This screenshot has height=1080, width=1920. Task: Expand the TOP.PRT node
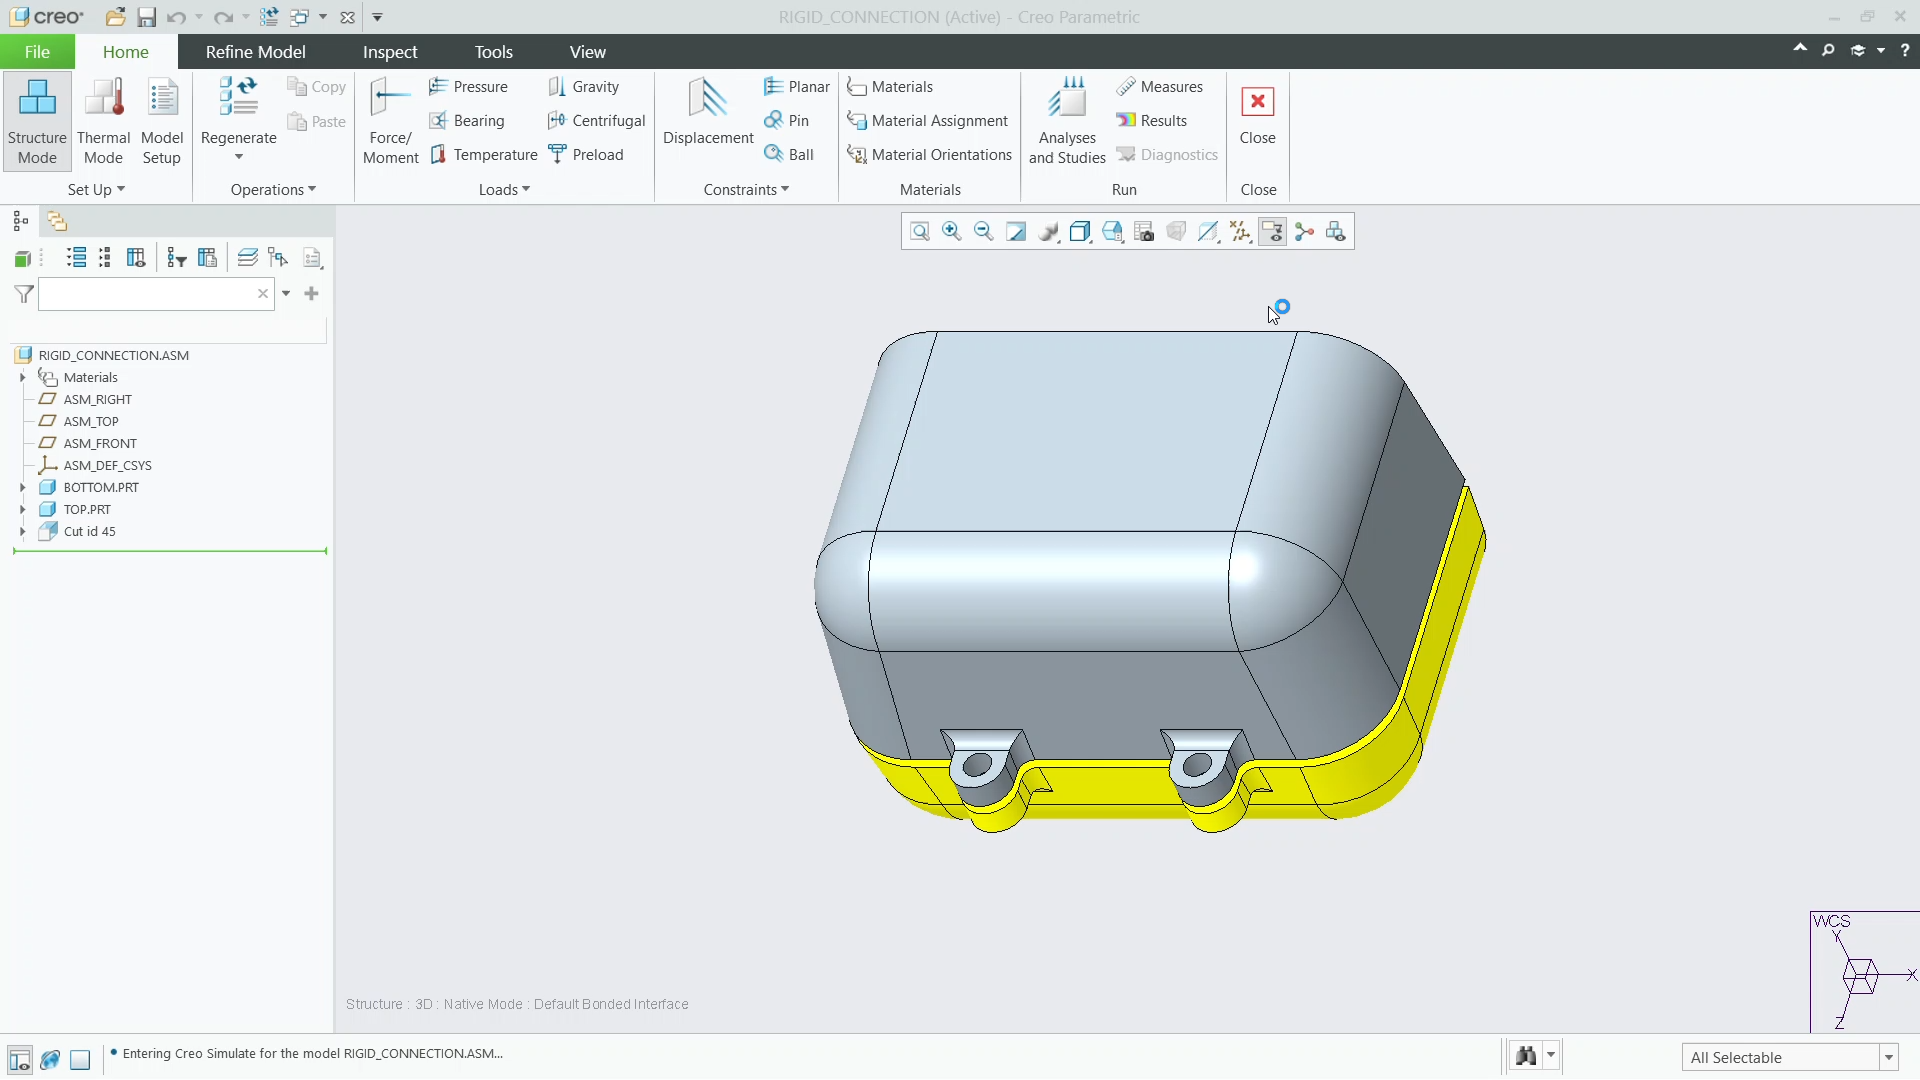(x=22, y=510)
